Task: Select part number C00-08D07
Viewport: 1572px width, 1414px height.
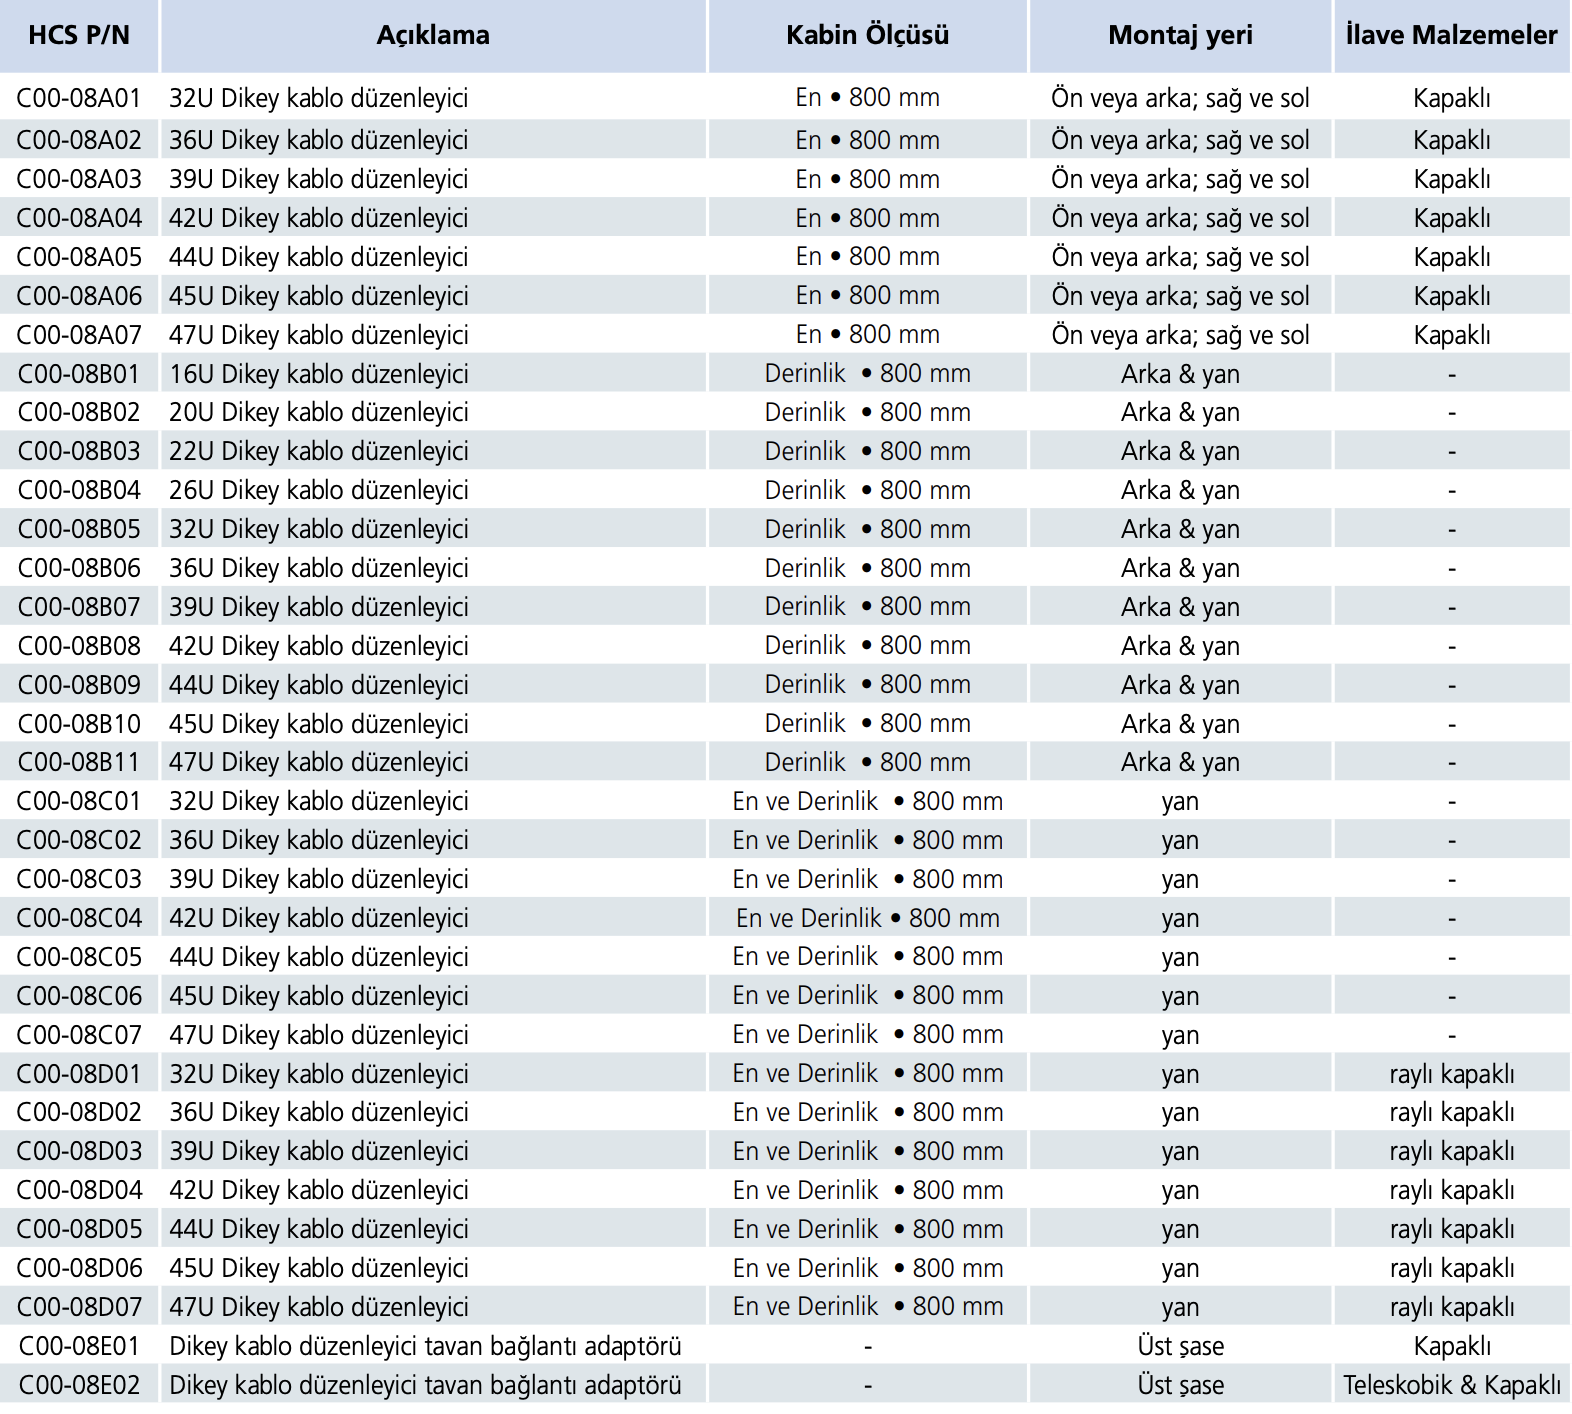Action: 79,1307
